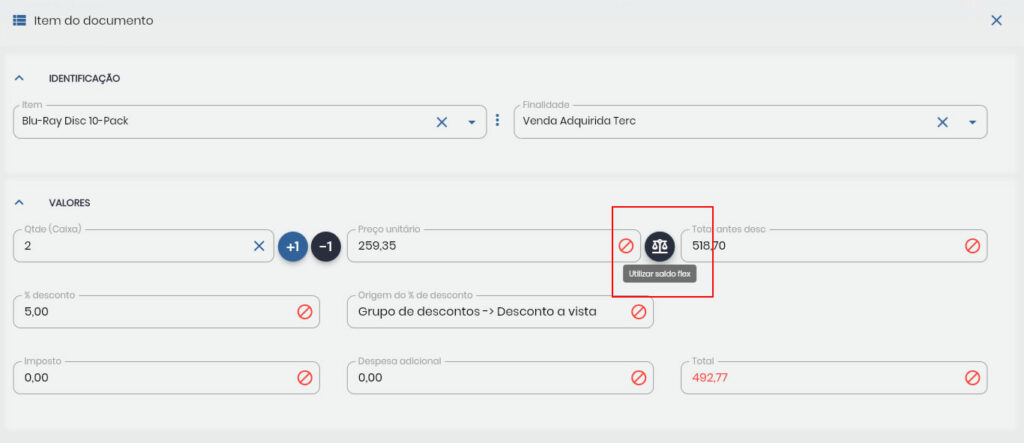Click blocked icon in Total field
Image resolution: width=1024 pixels, height=443 pixels.
pos(972,378)
